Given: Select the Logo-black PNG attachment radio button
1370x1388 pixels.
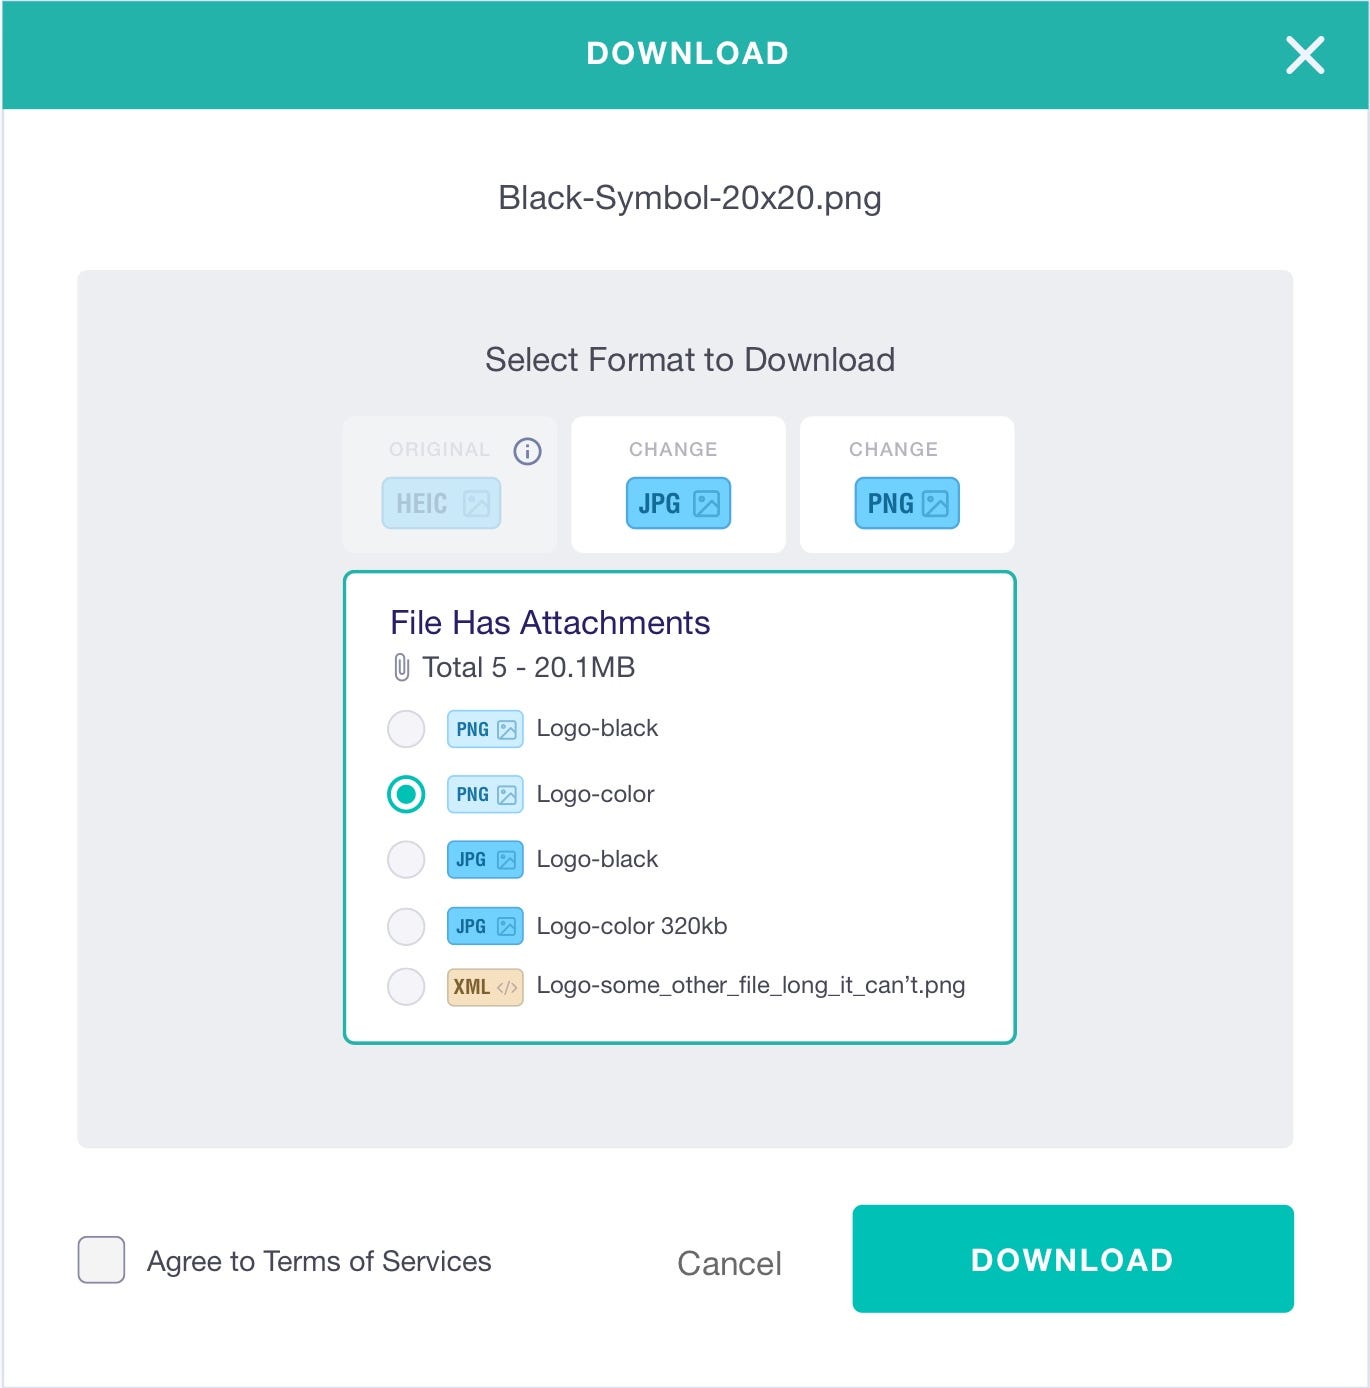Looking at the screenshot, I should pos(406,729).
